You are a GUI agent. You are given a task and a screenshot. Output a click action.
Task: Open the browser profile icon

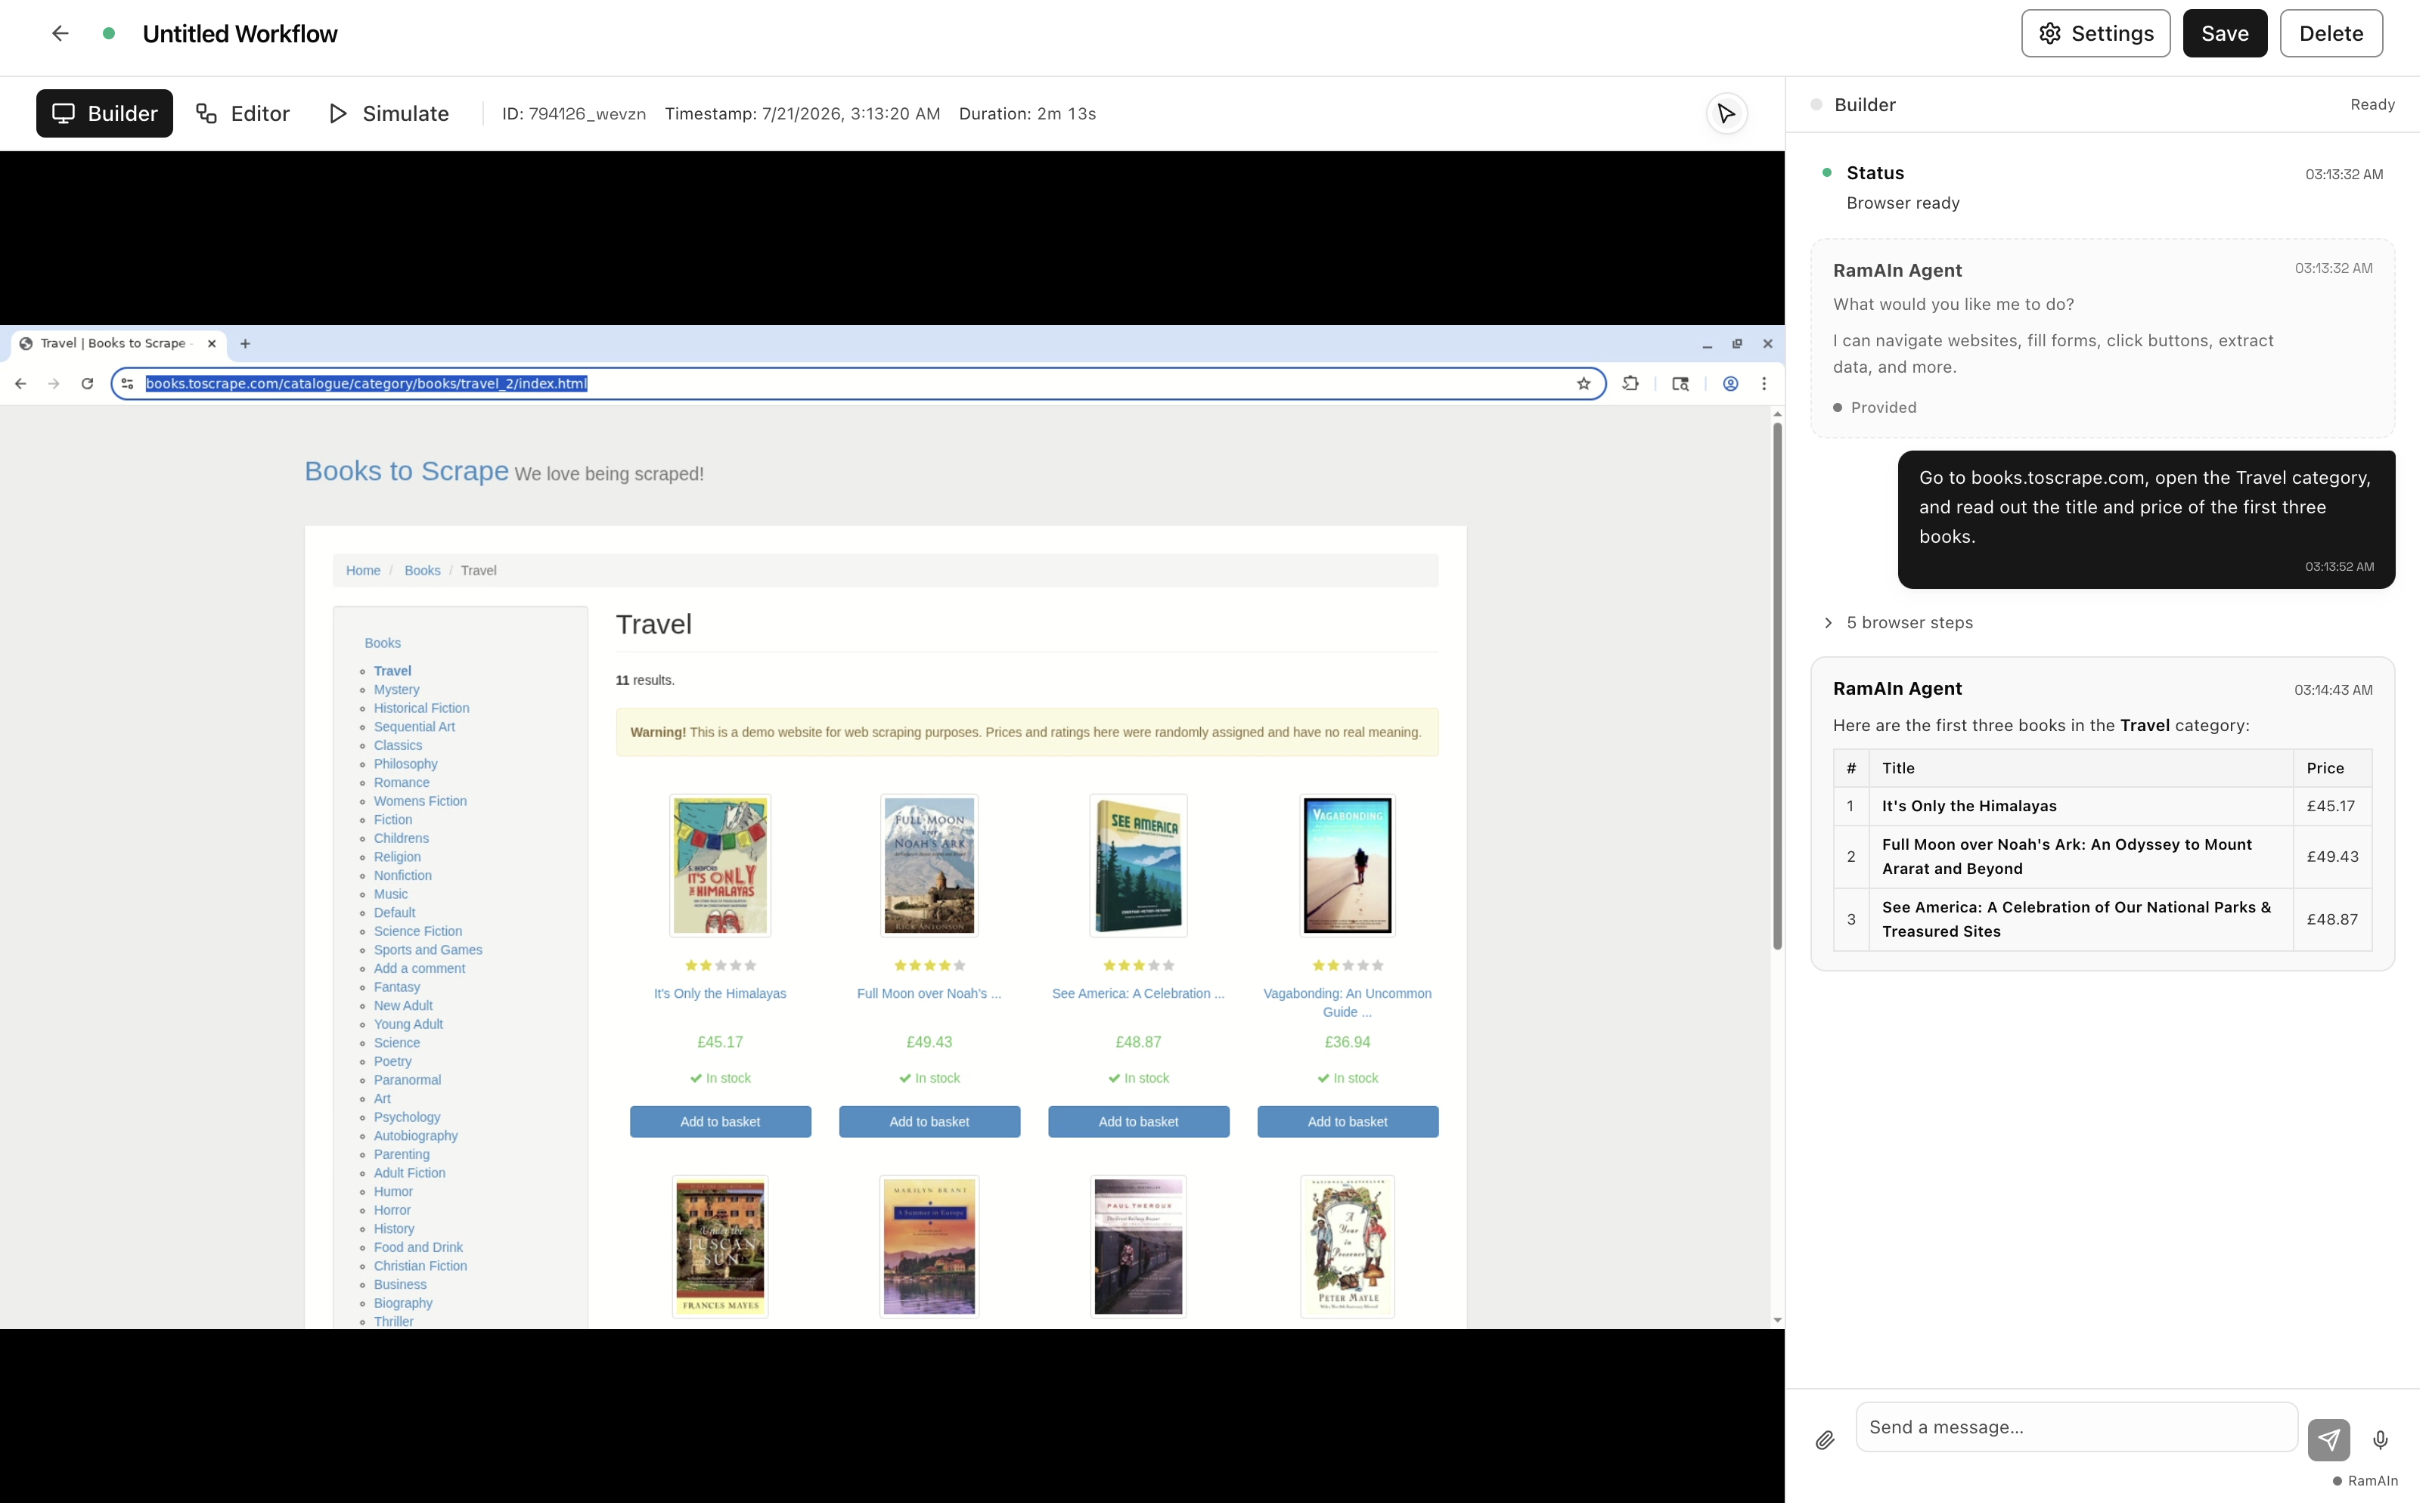click(x=1737, y=385)
